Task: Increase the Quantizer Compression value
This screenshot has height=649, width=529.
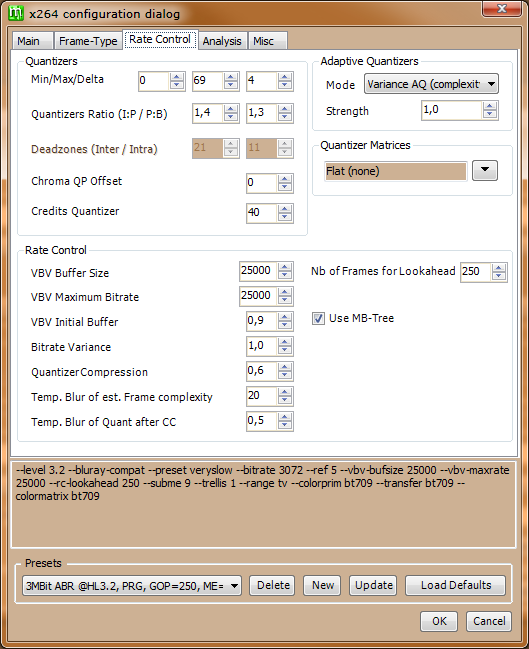Action: pos(285,368)
